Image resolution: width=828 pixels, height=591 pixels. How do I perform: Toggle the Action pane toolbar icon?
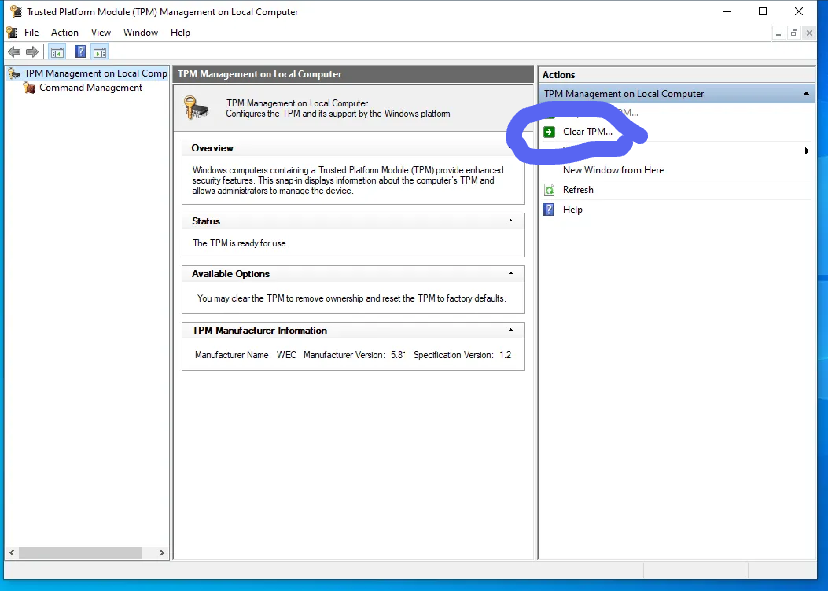(99, 52)
